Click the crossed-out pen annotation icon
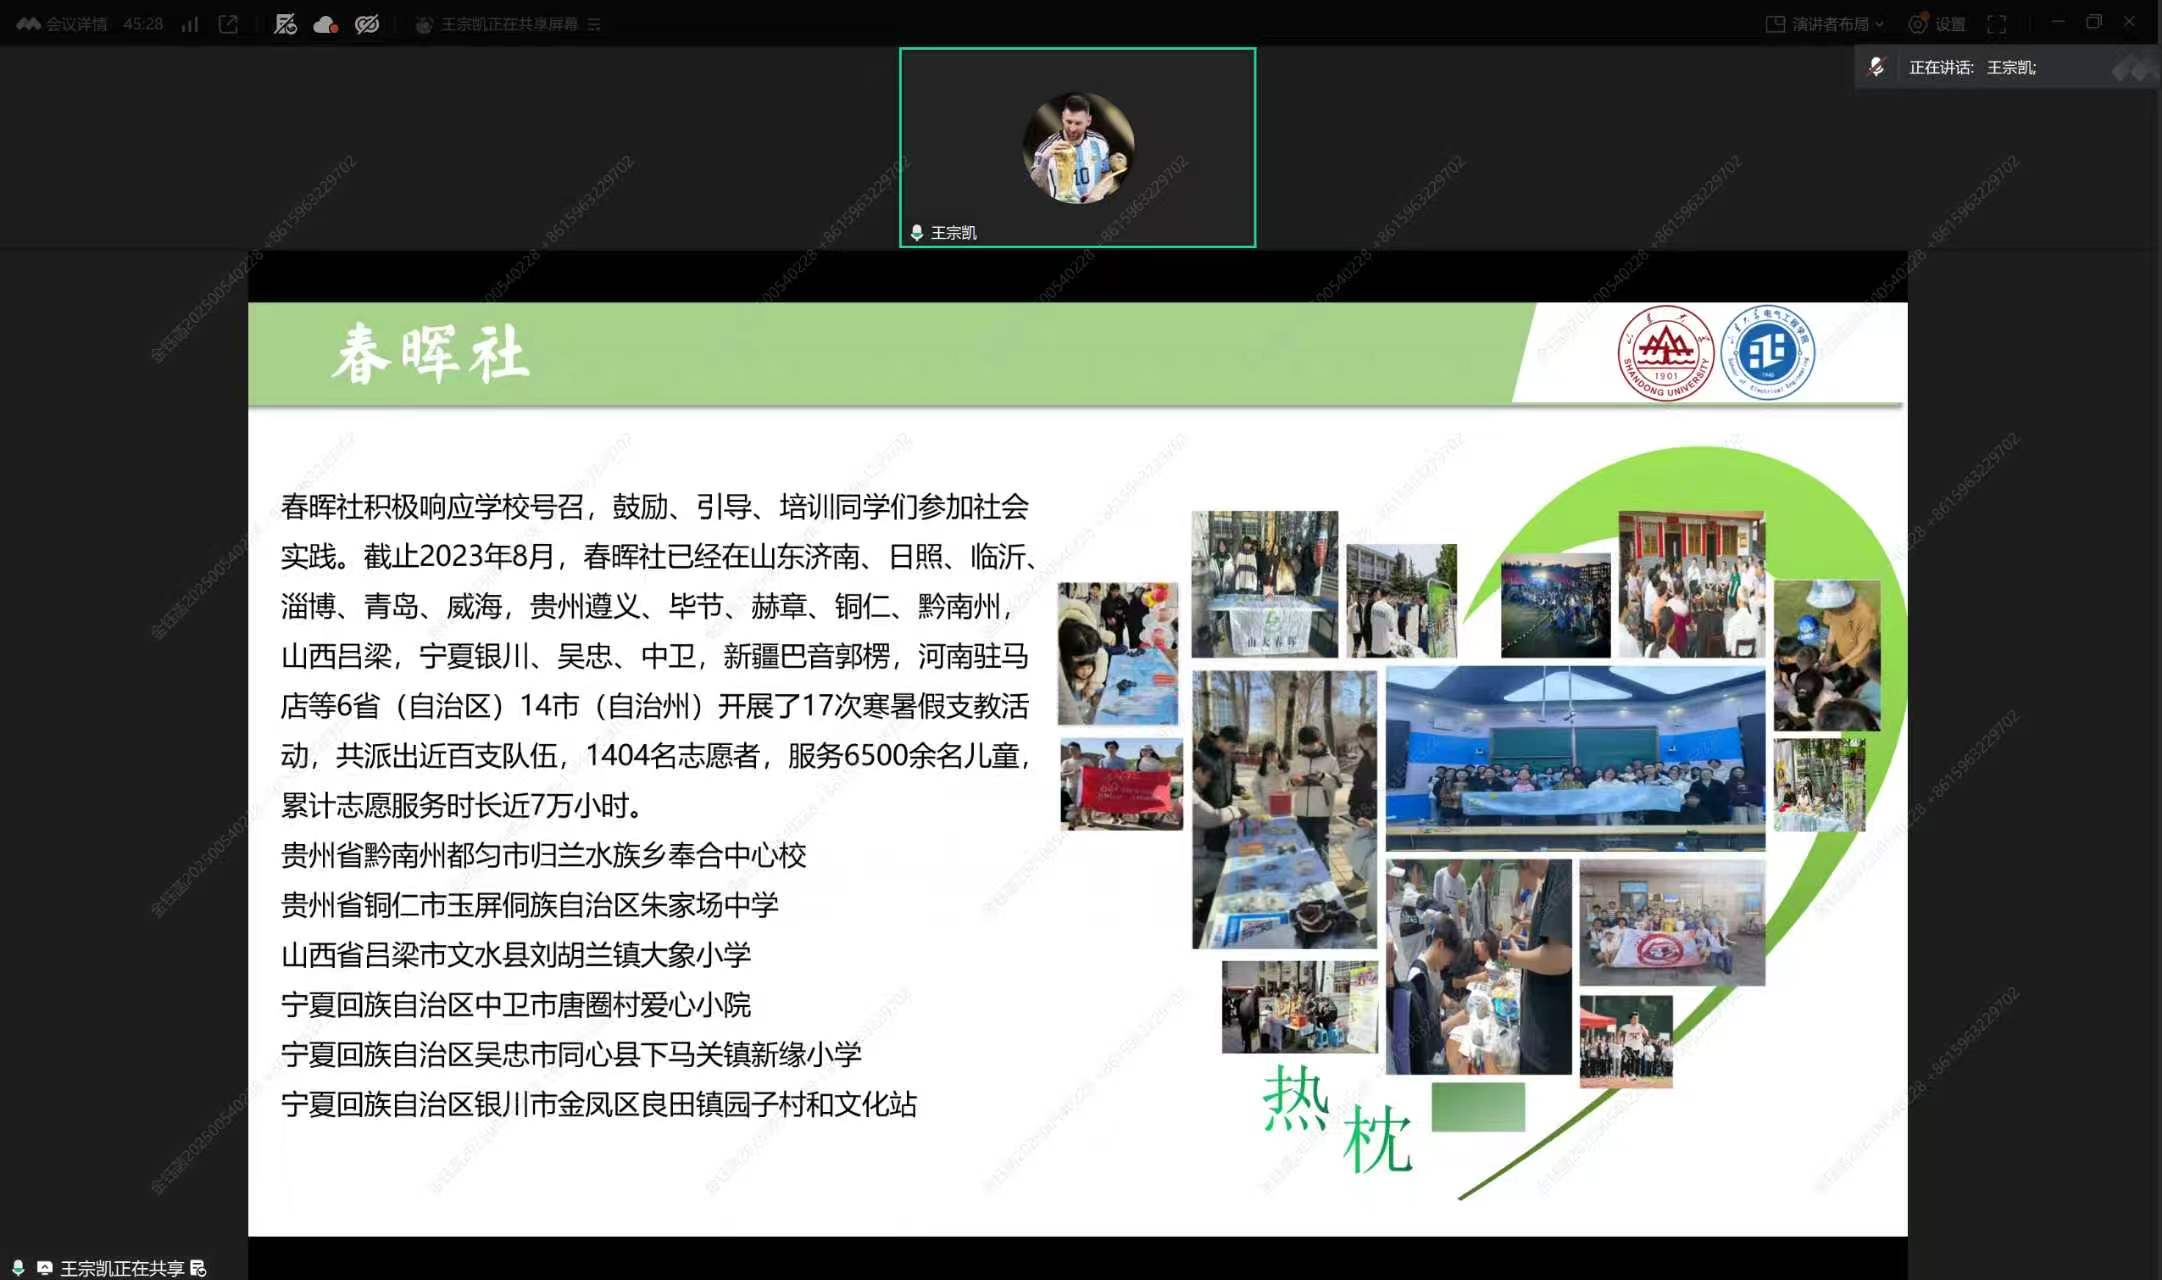This screenshot has width=2162, height=1280. pos(285,24)
